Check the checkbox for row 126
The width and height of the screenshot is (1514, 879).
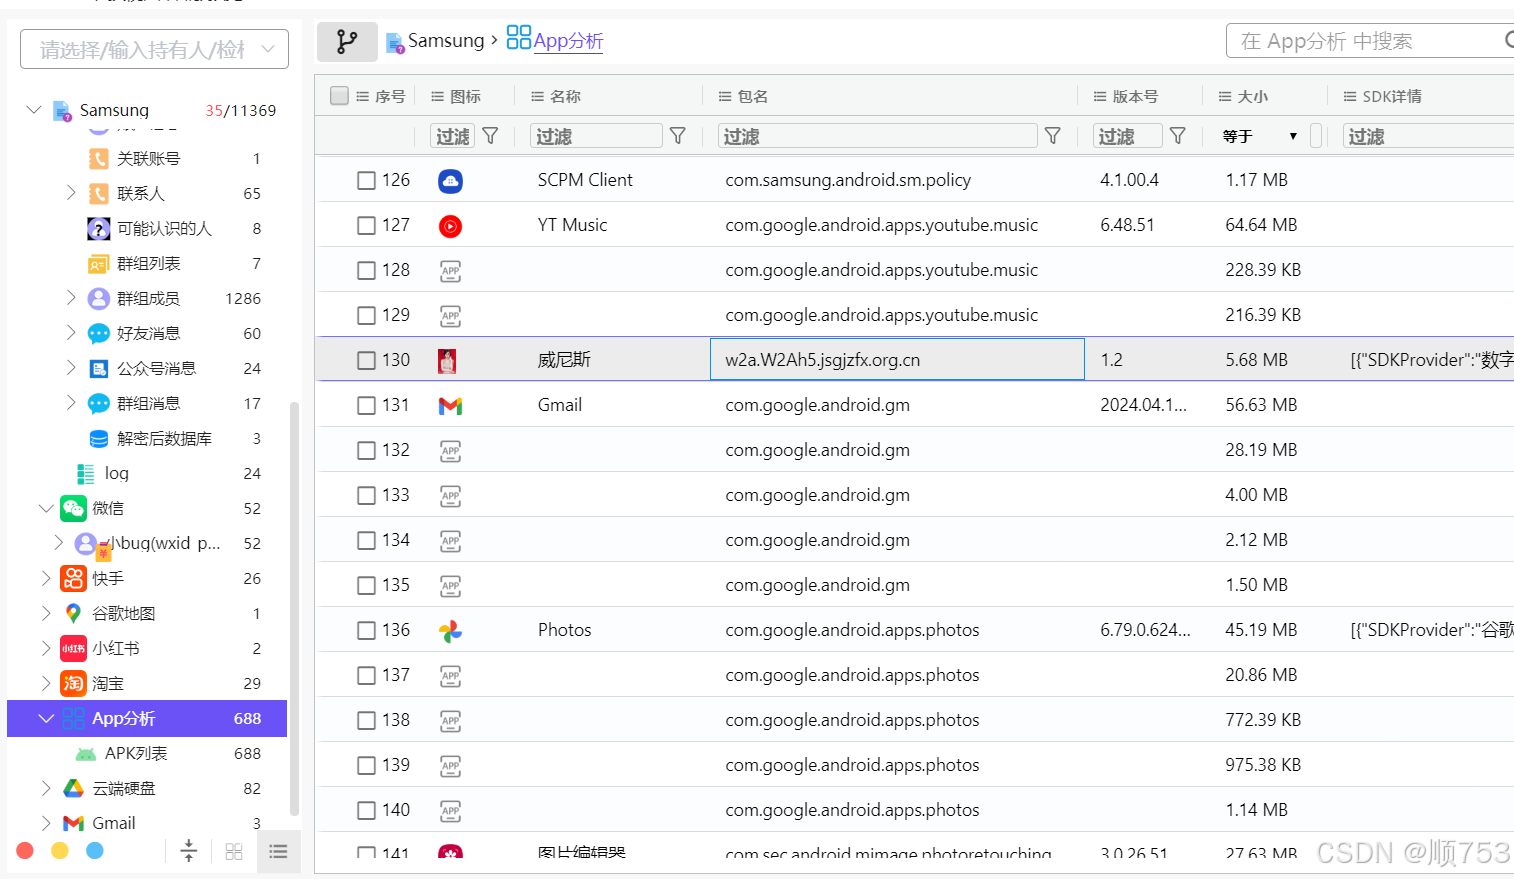[x=366, y=180]
